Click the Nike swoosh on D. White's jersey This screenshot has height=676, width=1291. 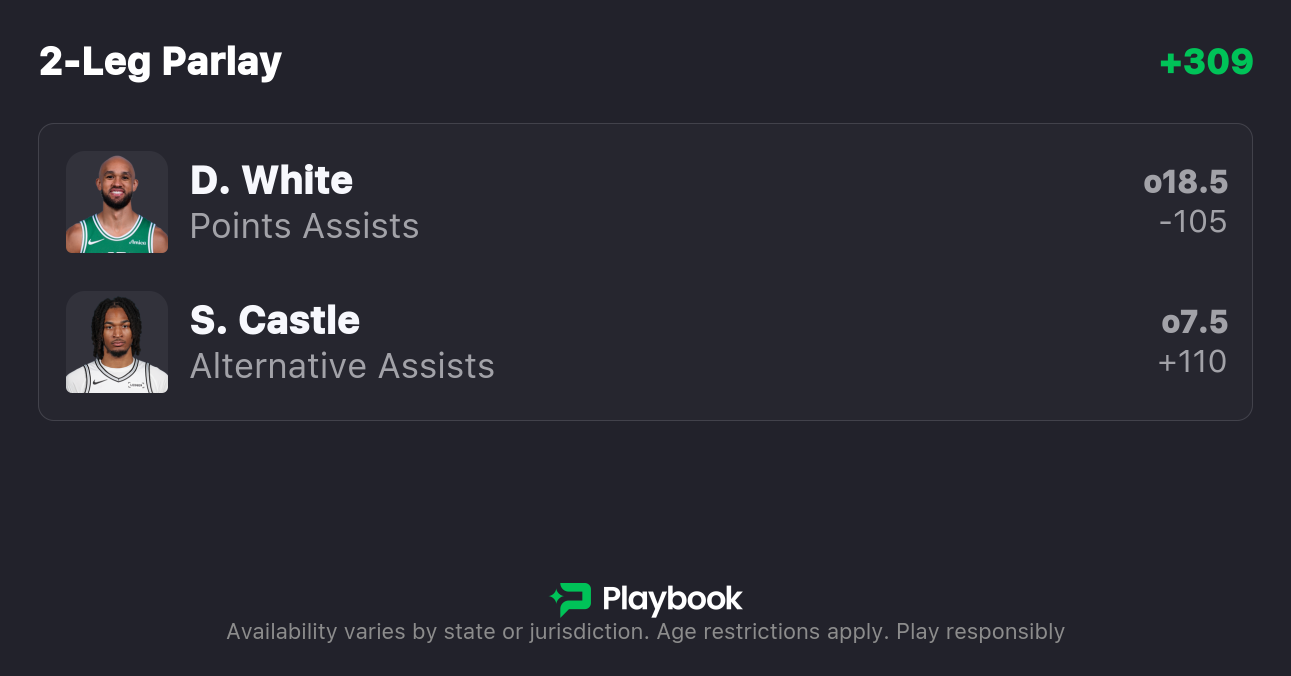93,241
